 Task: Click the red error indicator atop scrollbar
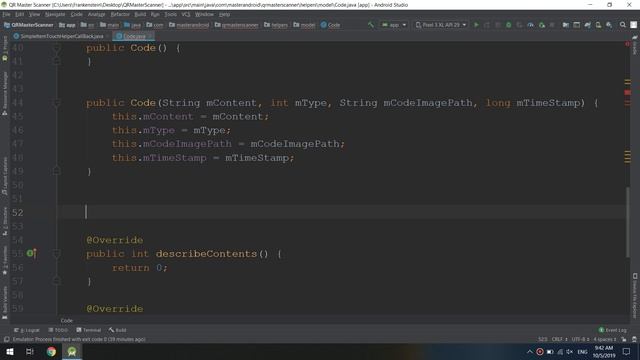click(627, 44)
